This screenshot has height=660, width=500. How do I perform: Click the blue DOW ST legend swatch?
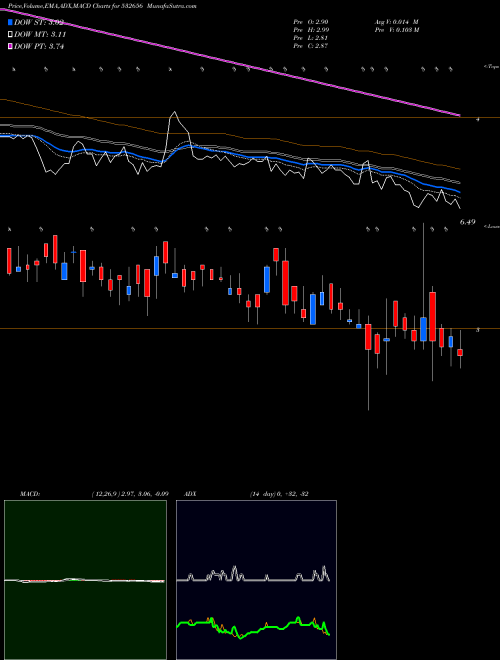pos(11,22)
